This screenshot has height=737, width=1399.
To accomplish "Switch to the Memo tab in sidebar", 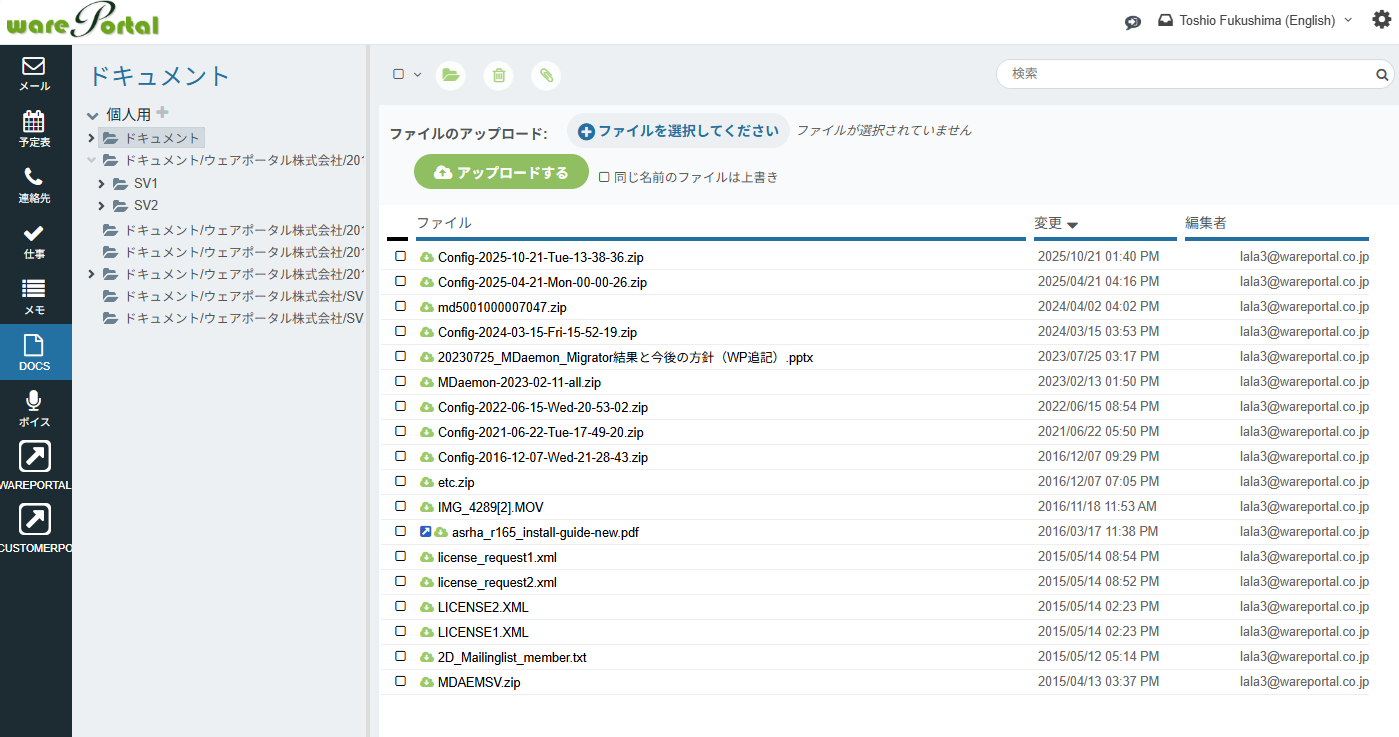I will pyautogui.click(x=34, y=296).
